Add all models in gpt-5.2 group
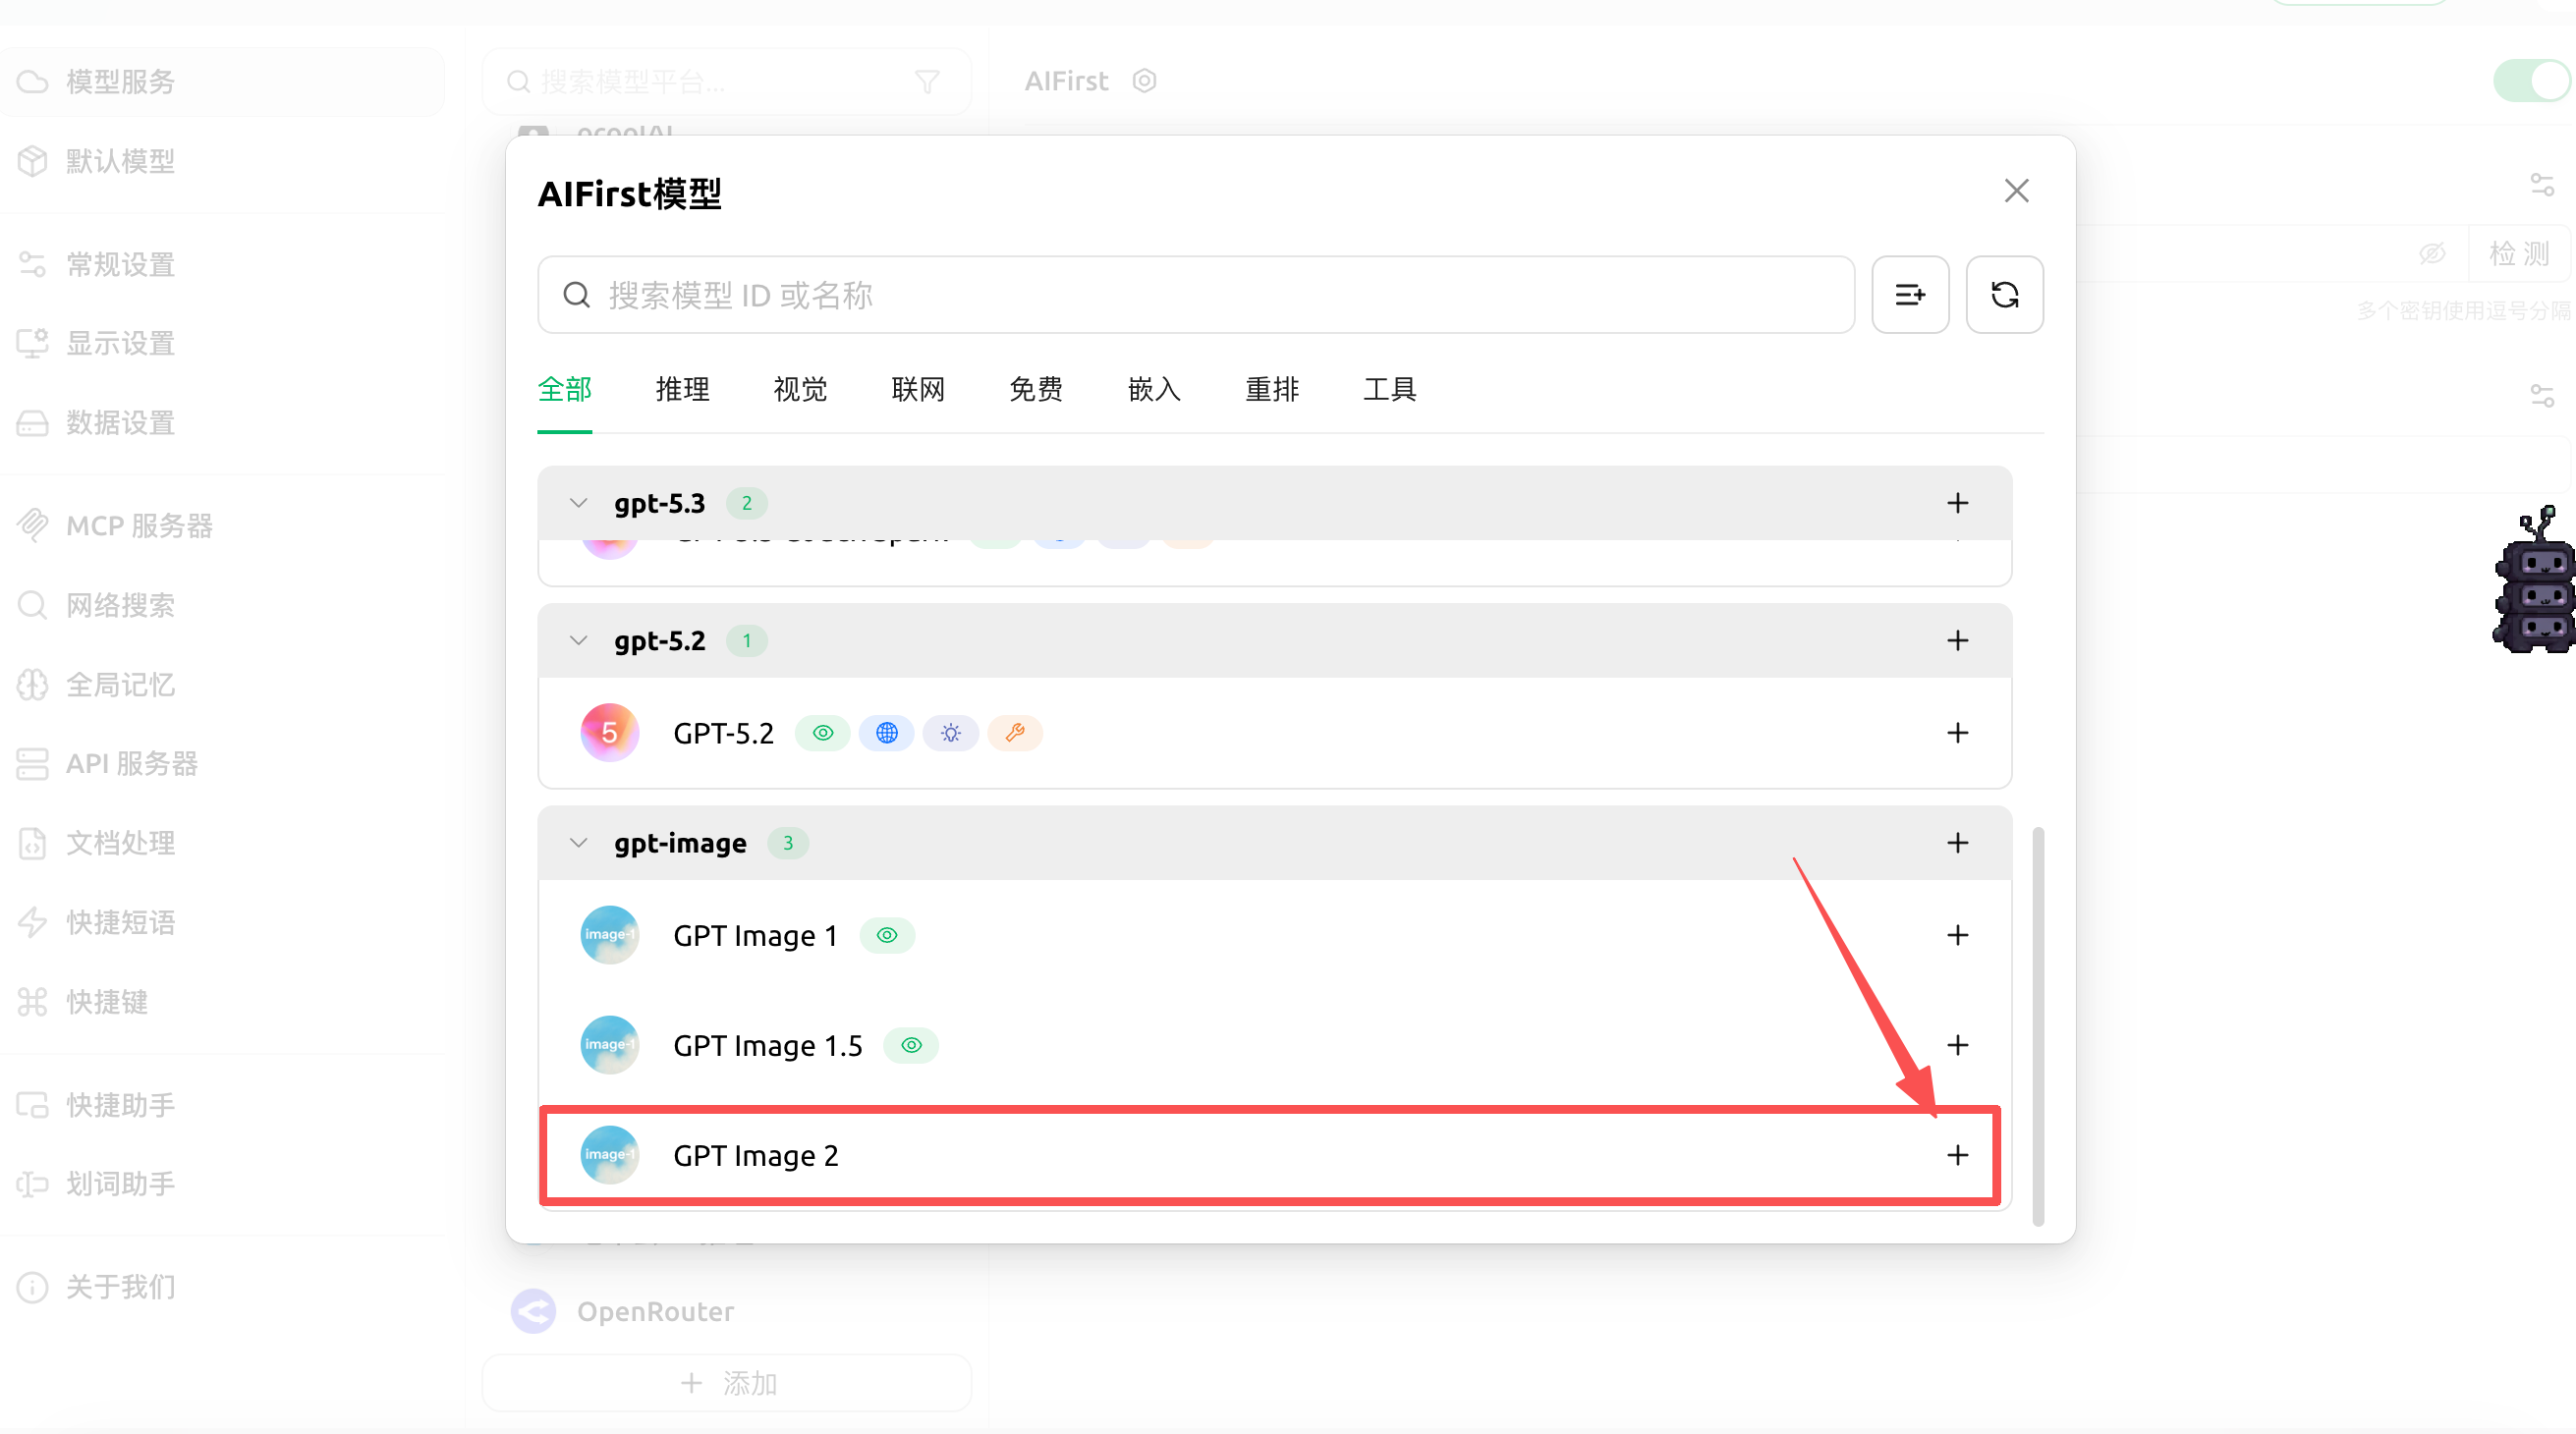This screenshot has width=2576, height=1434. coord(1957,641)
